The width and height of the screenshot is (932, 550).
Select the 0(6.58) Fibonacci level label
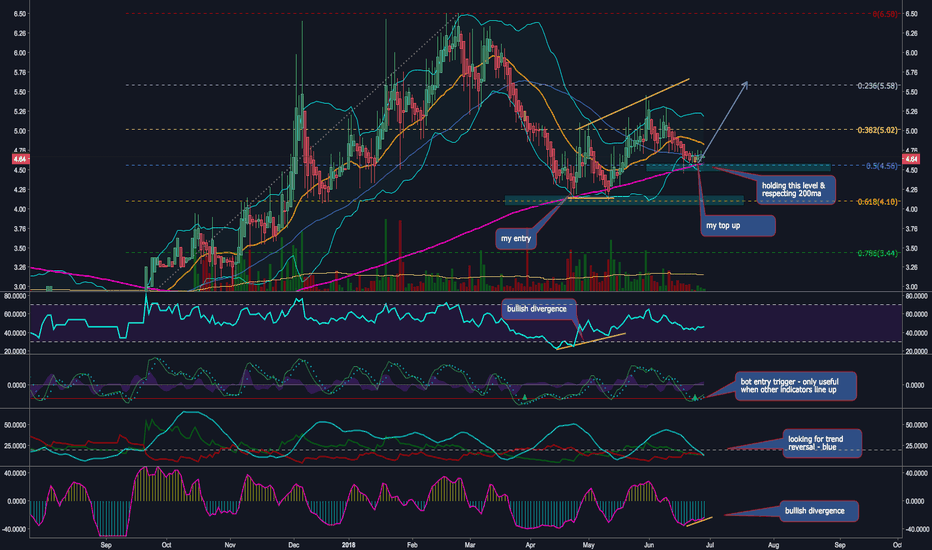tap(884, 14)
